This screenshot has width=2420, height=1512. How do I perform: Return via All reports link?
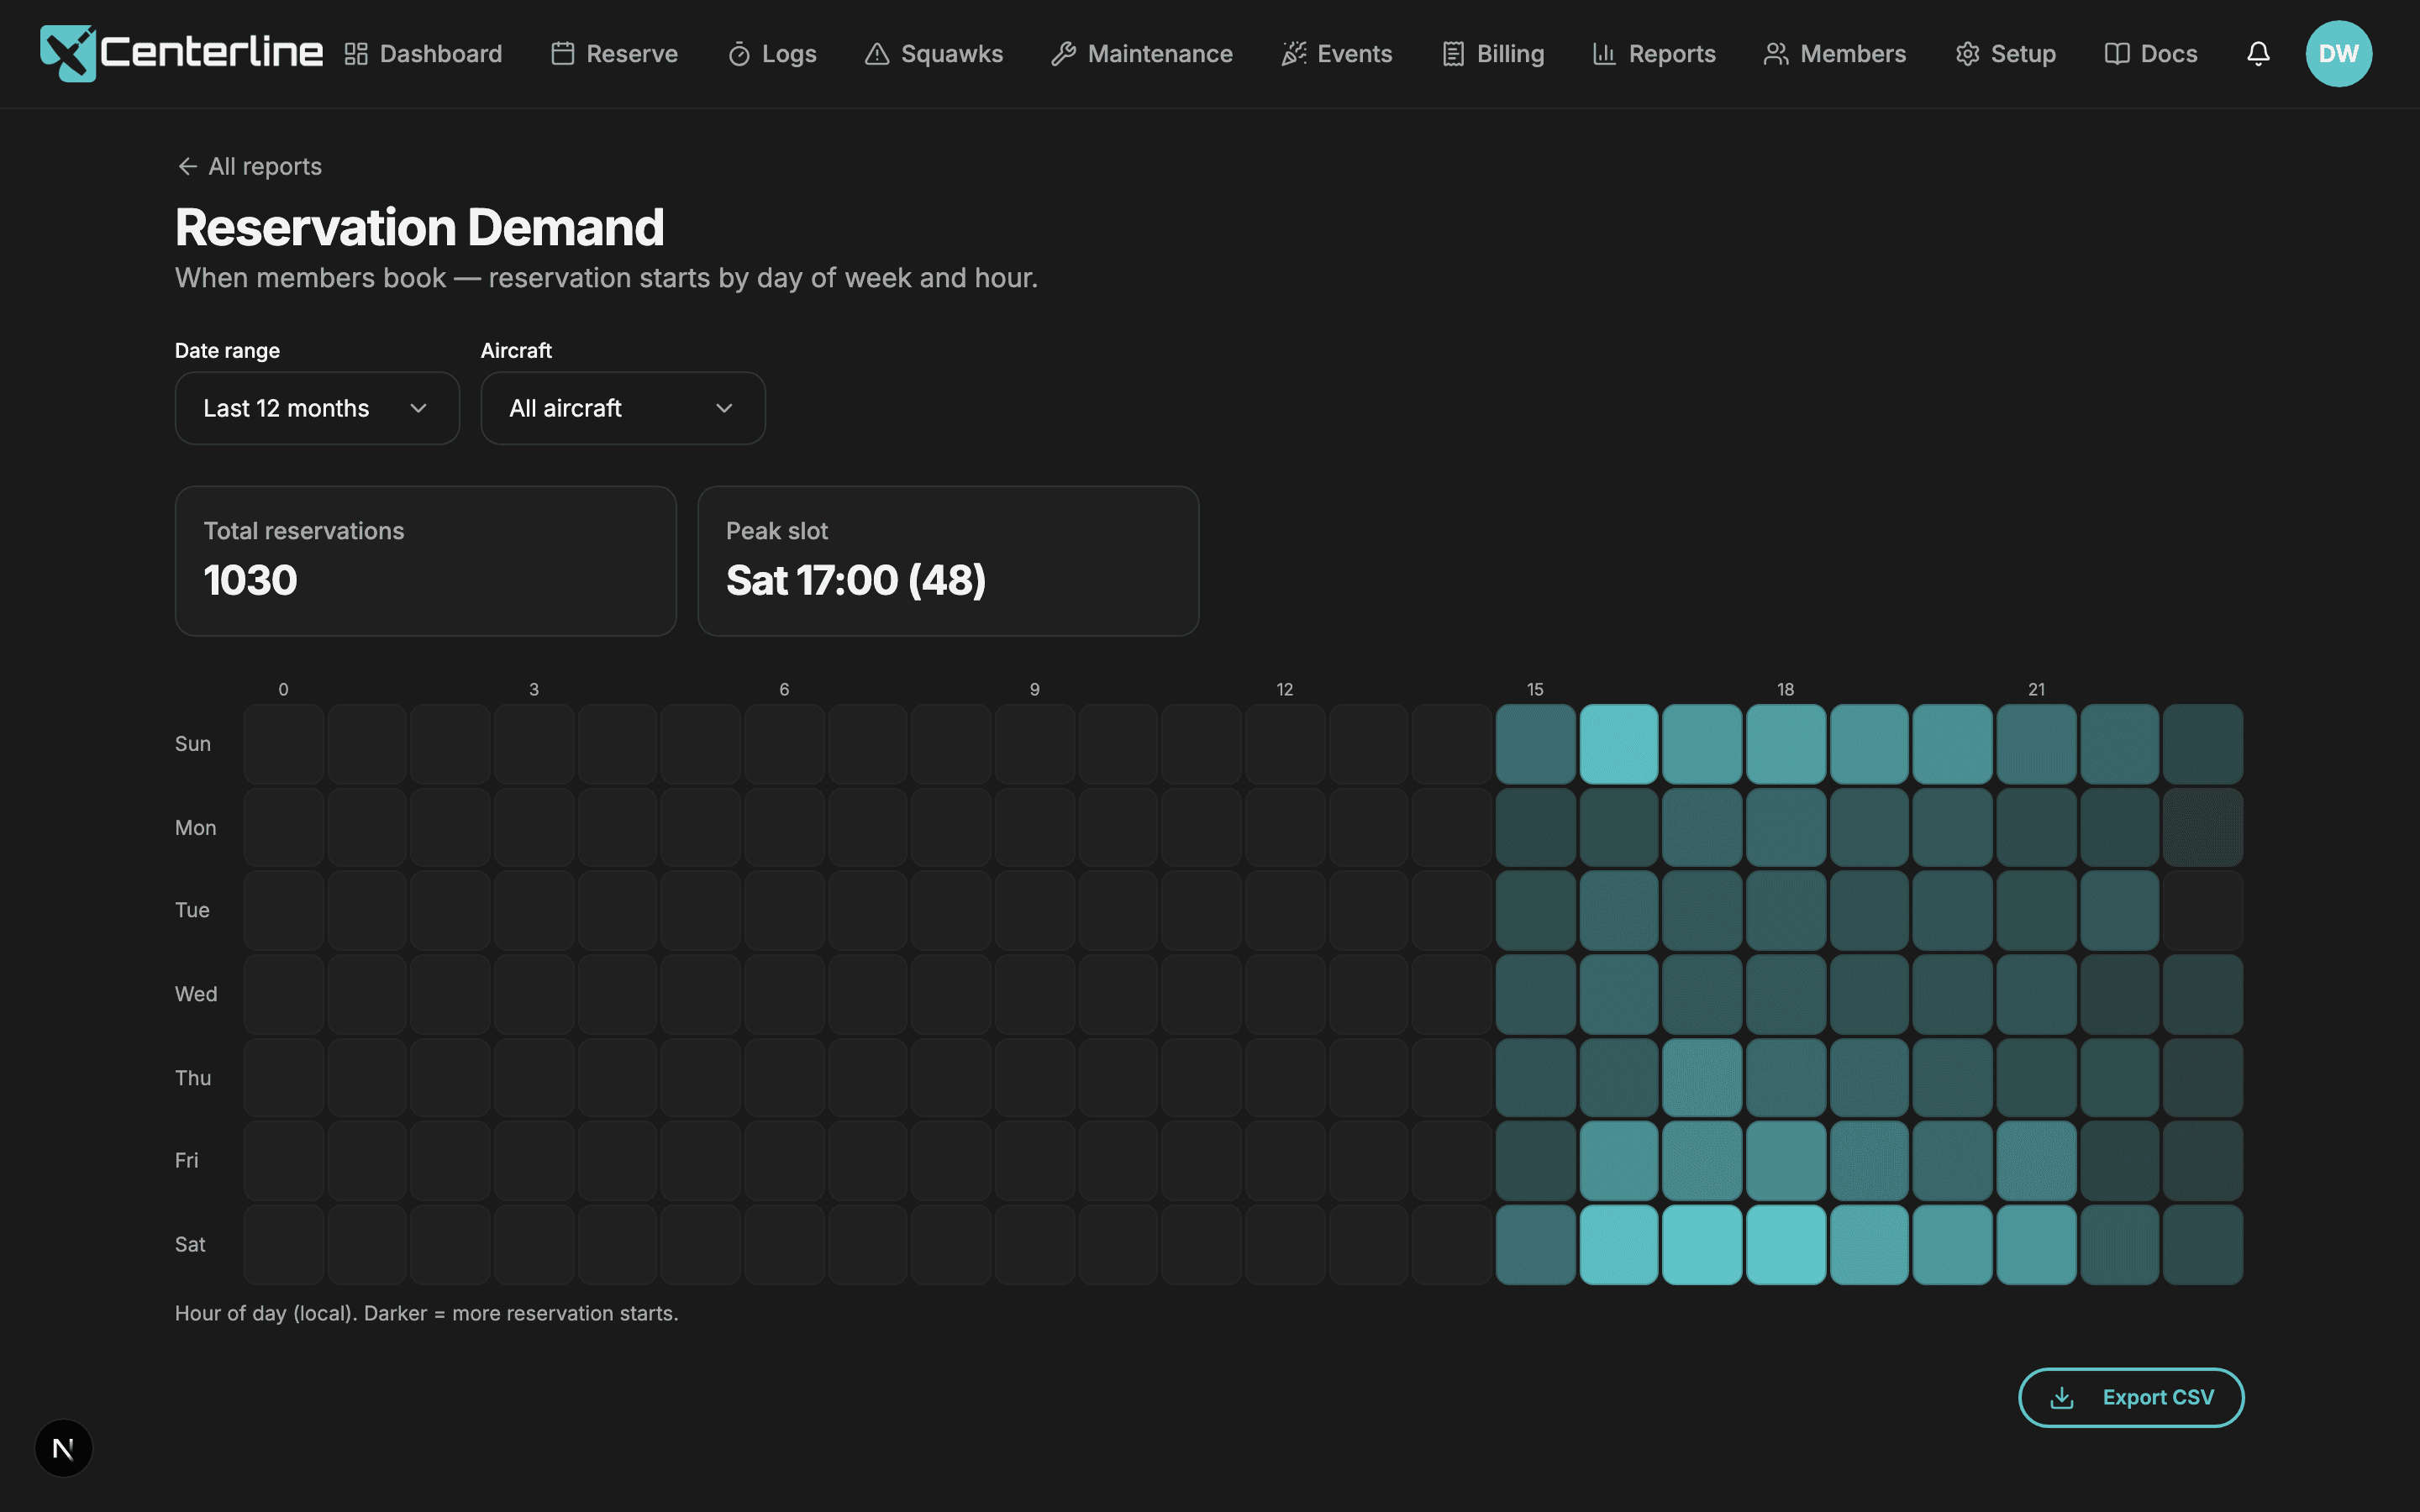click(x=249, y=166)
